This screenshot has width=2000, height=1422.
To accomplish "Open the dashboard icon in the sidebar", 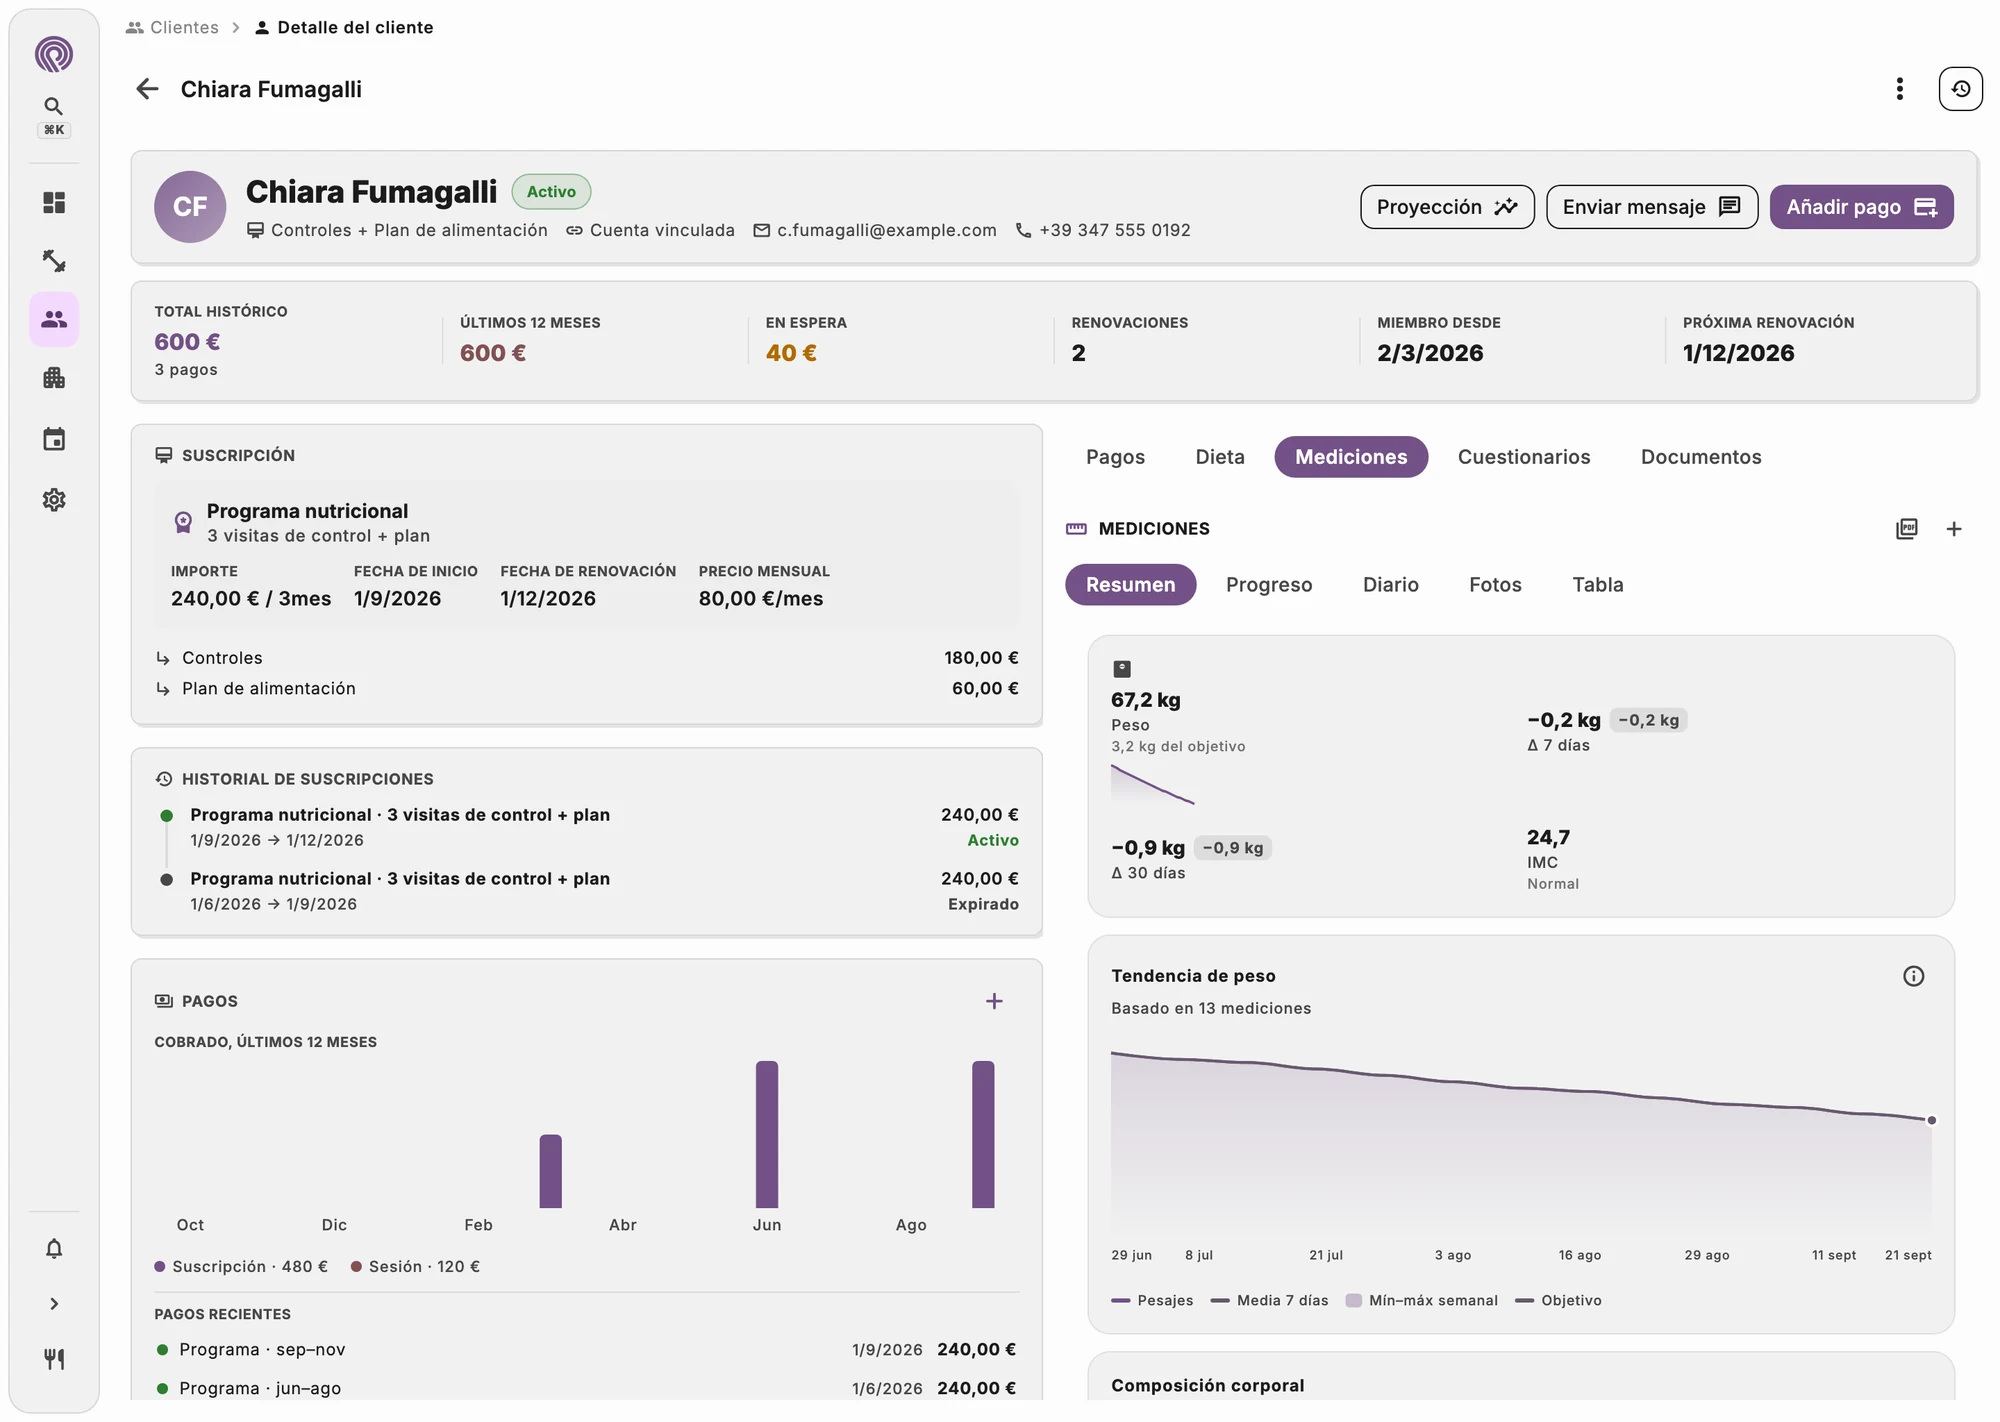I will point(54,203).
